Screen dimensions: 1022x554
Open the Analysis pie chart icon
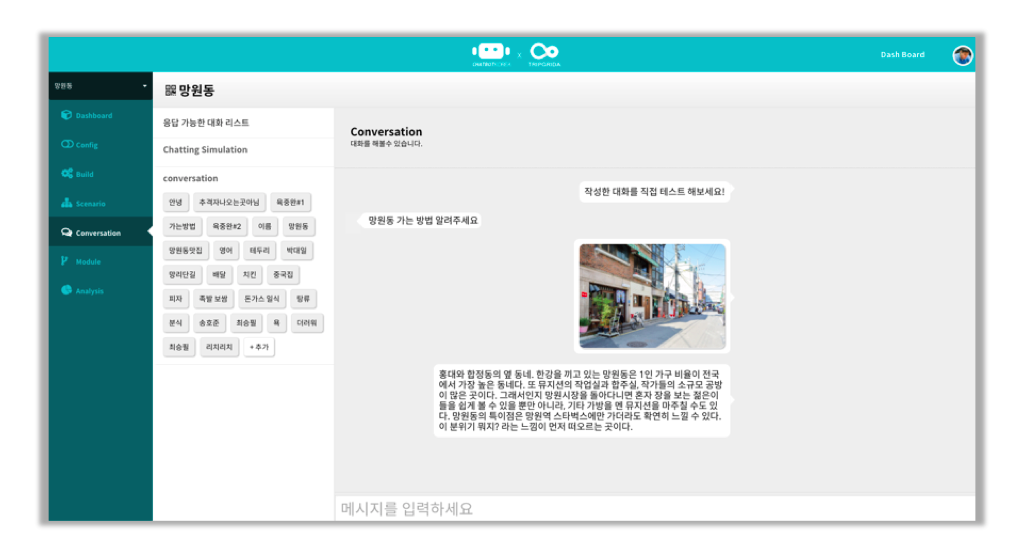tap(66, 290)
